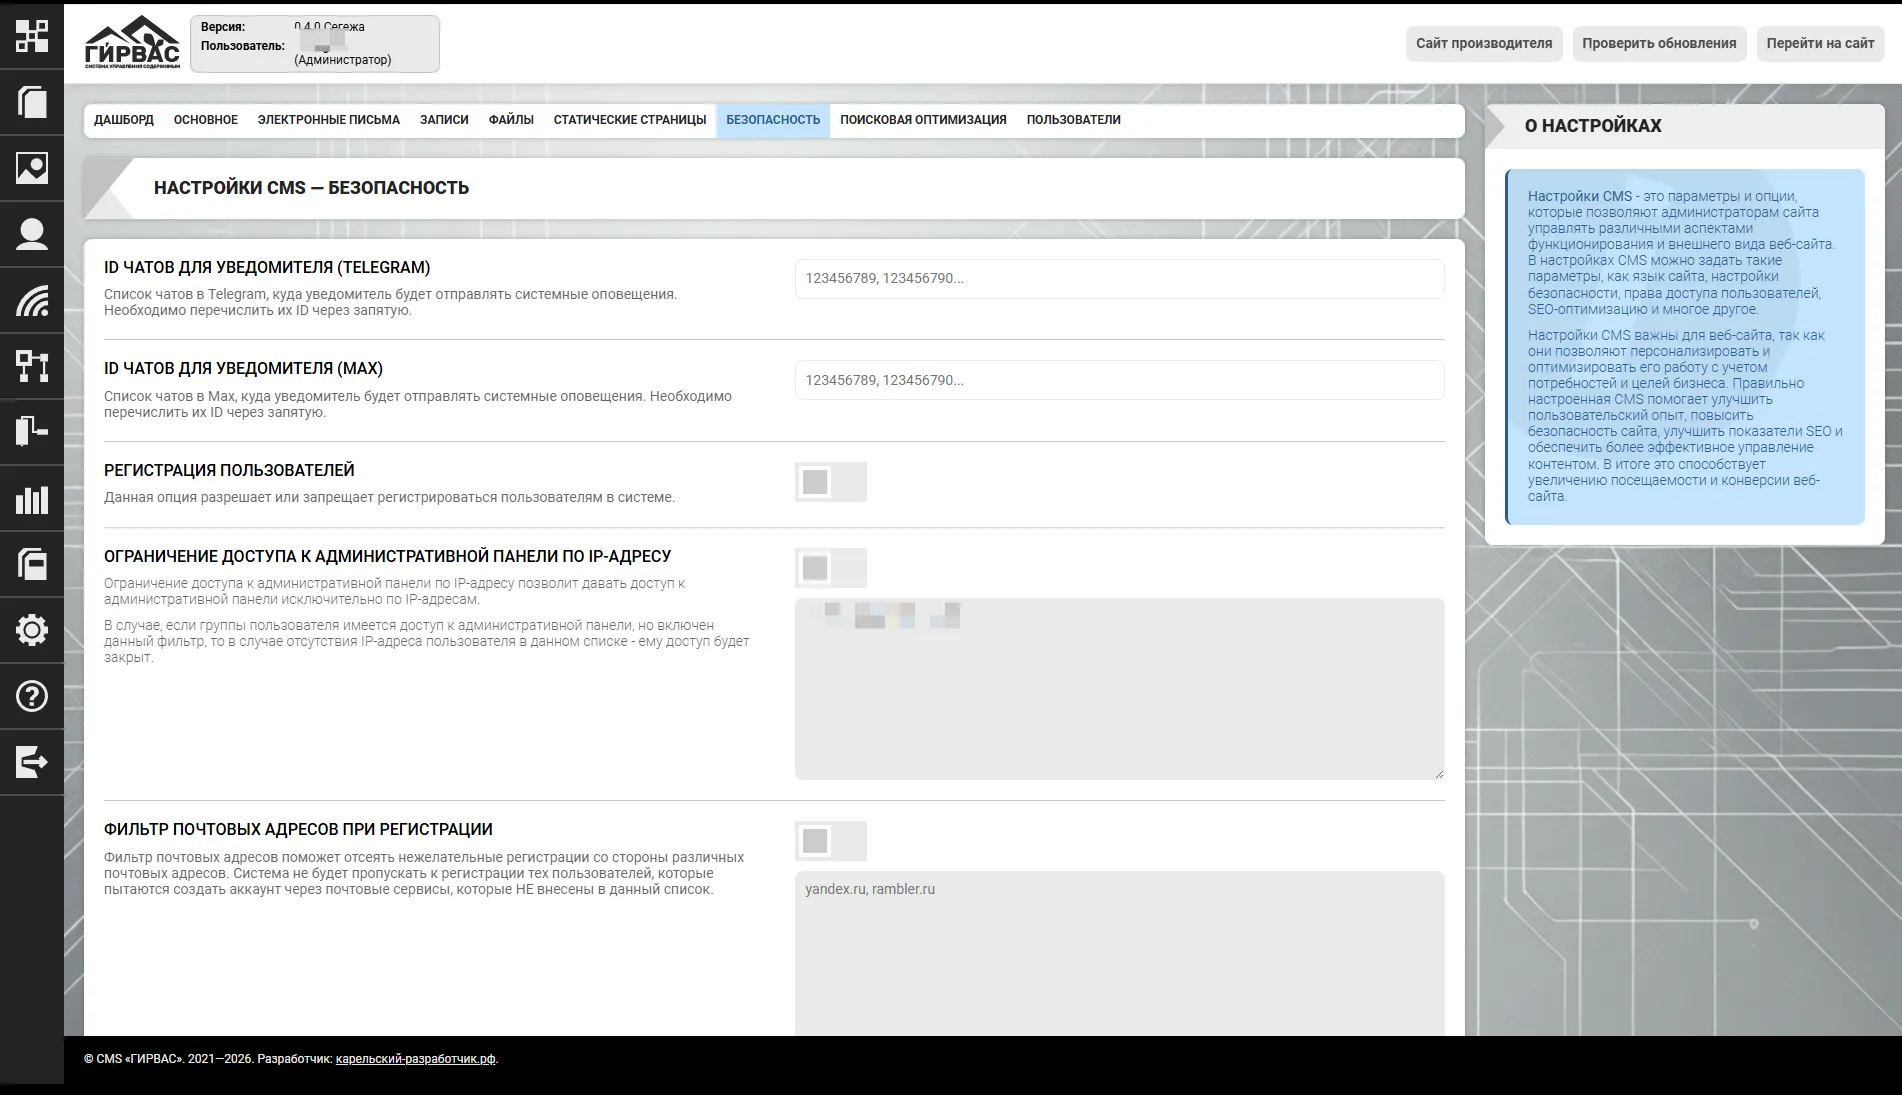Open the bar chart statistics icon
1902x1095 pixels.
[32, 499]
